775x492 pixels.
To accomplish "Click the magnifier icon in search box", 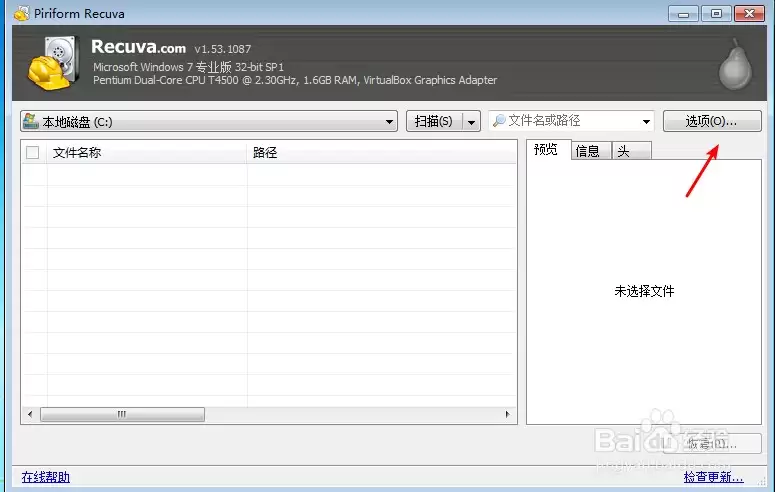I will point(500,121).
